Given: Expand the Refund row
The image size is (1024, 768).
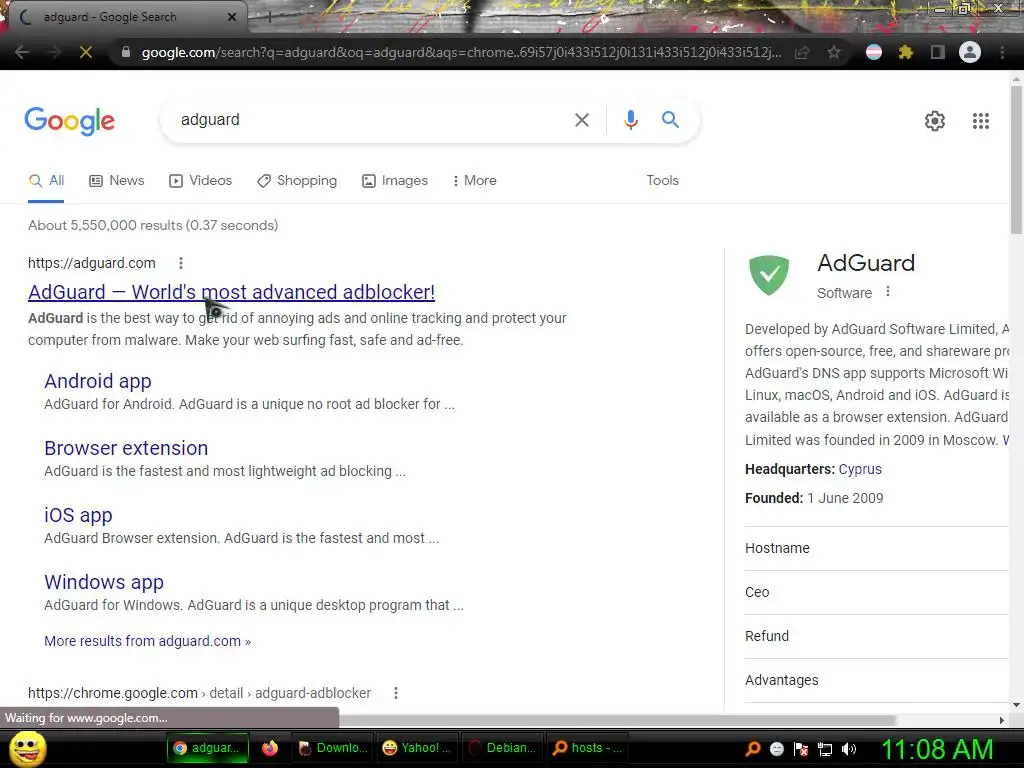Looking at the screenshot, I should [x=876, y=636].
